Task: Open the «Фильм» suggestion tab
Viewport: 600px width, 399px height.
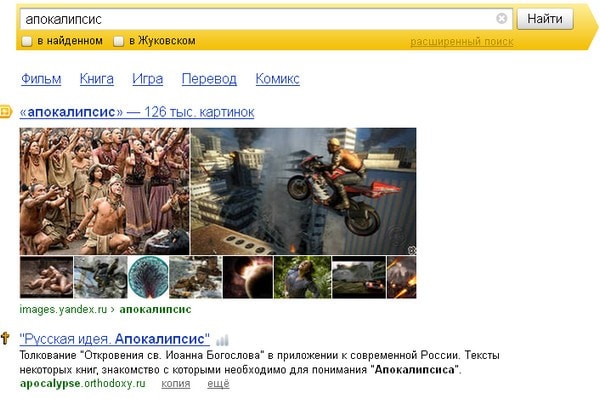Action: pyautogui.click(x=41, y=79)
